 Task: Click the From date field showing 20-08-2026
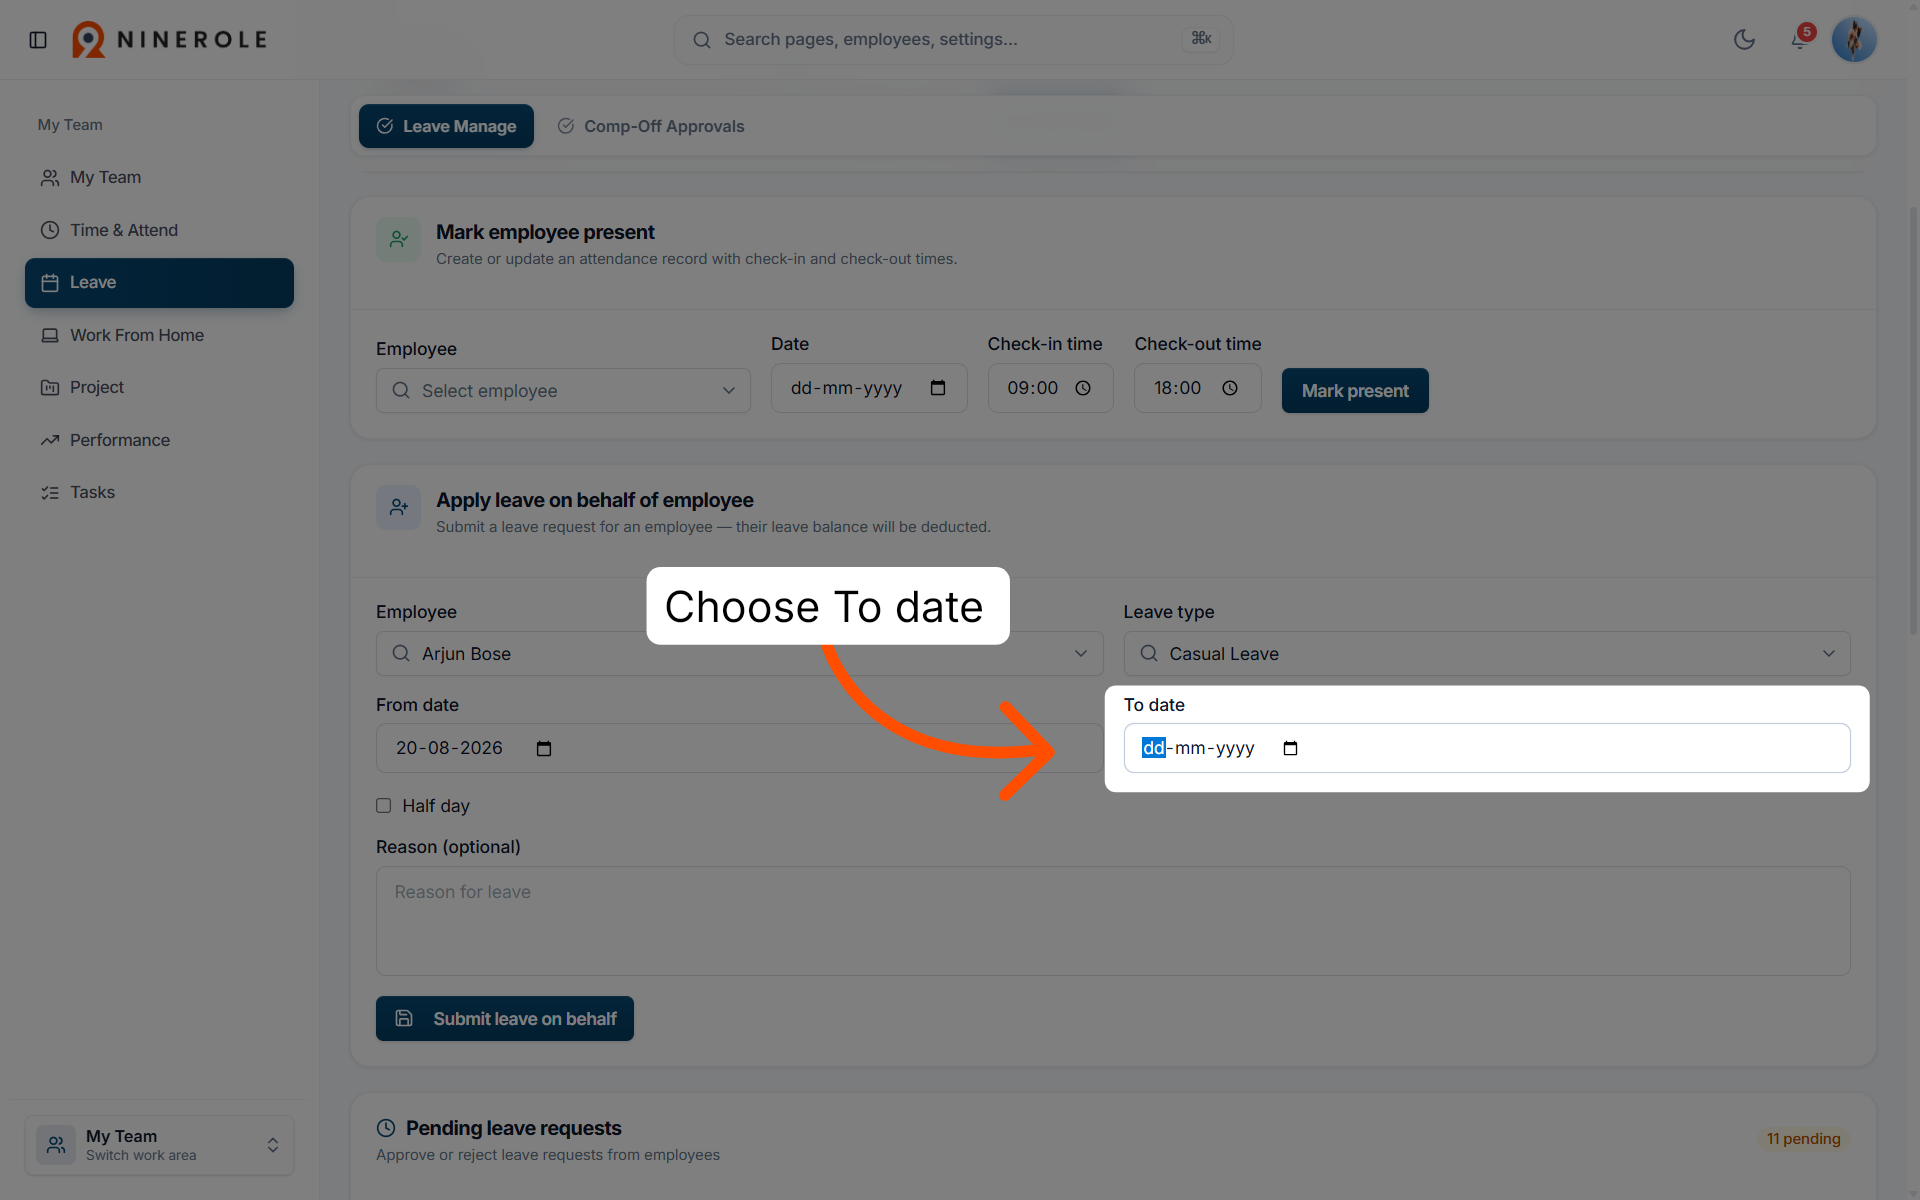739,748
